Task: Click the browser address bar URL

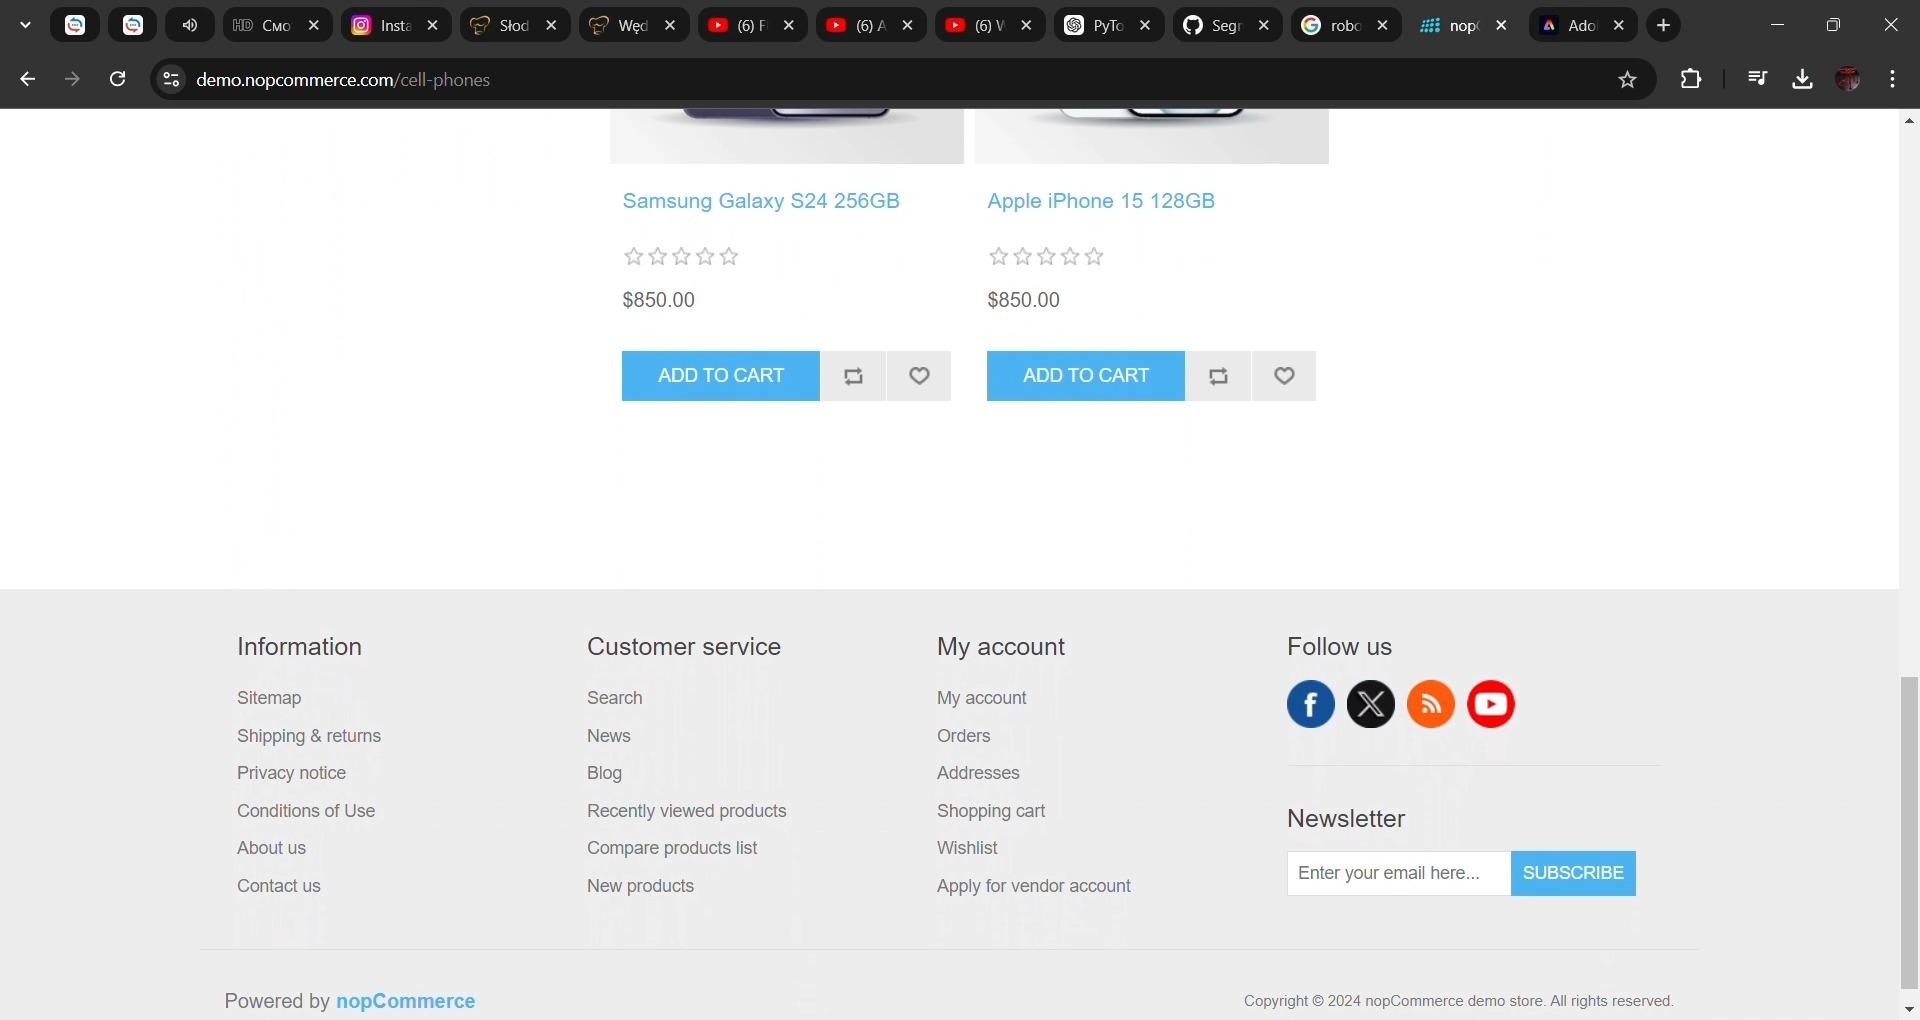Action: (343, 80)
